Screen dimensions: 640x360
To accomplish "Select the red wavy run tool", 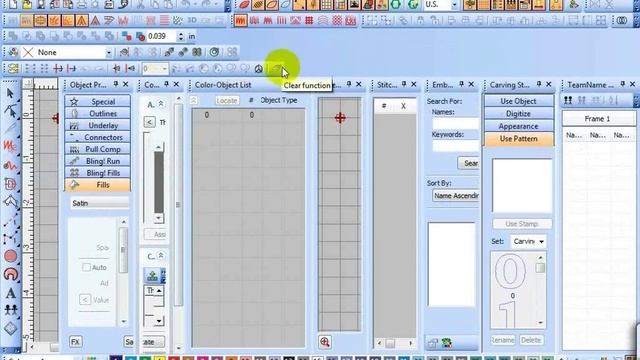I will point(10,165).
